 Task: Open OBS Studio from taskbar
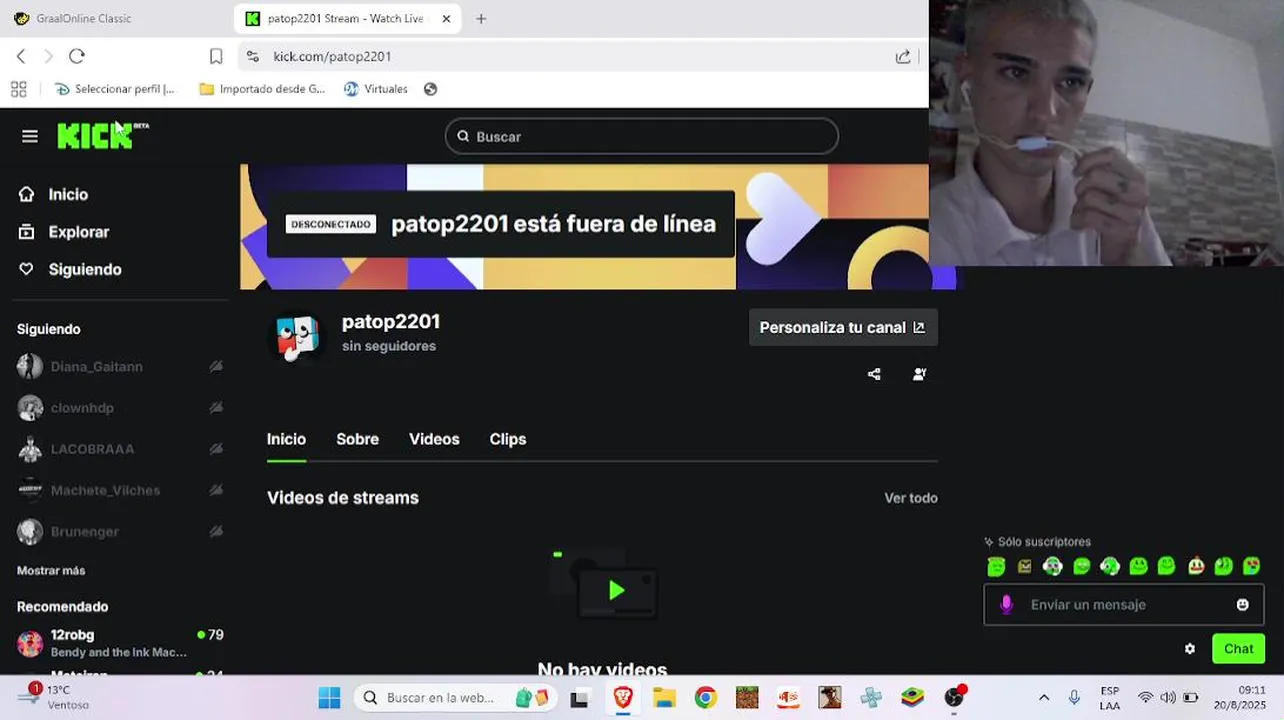coord(954,698)
